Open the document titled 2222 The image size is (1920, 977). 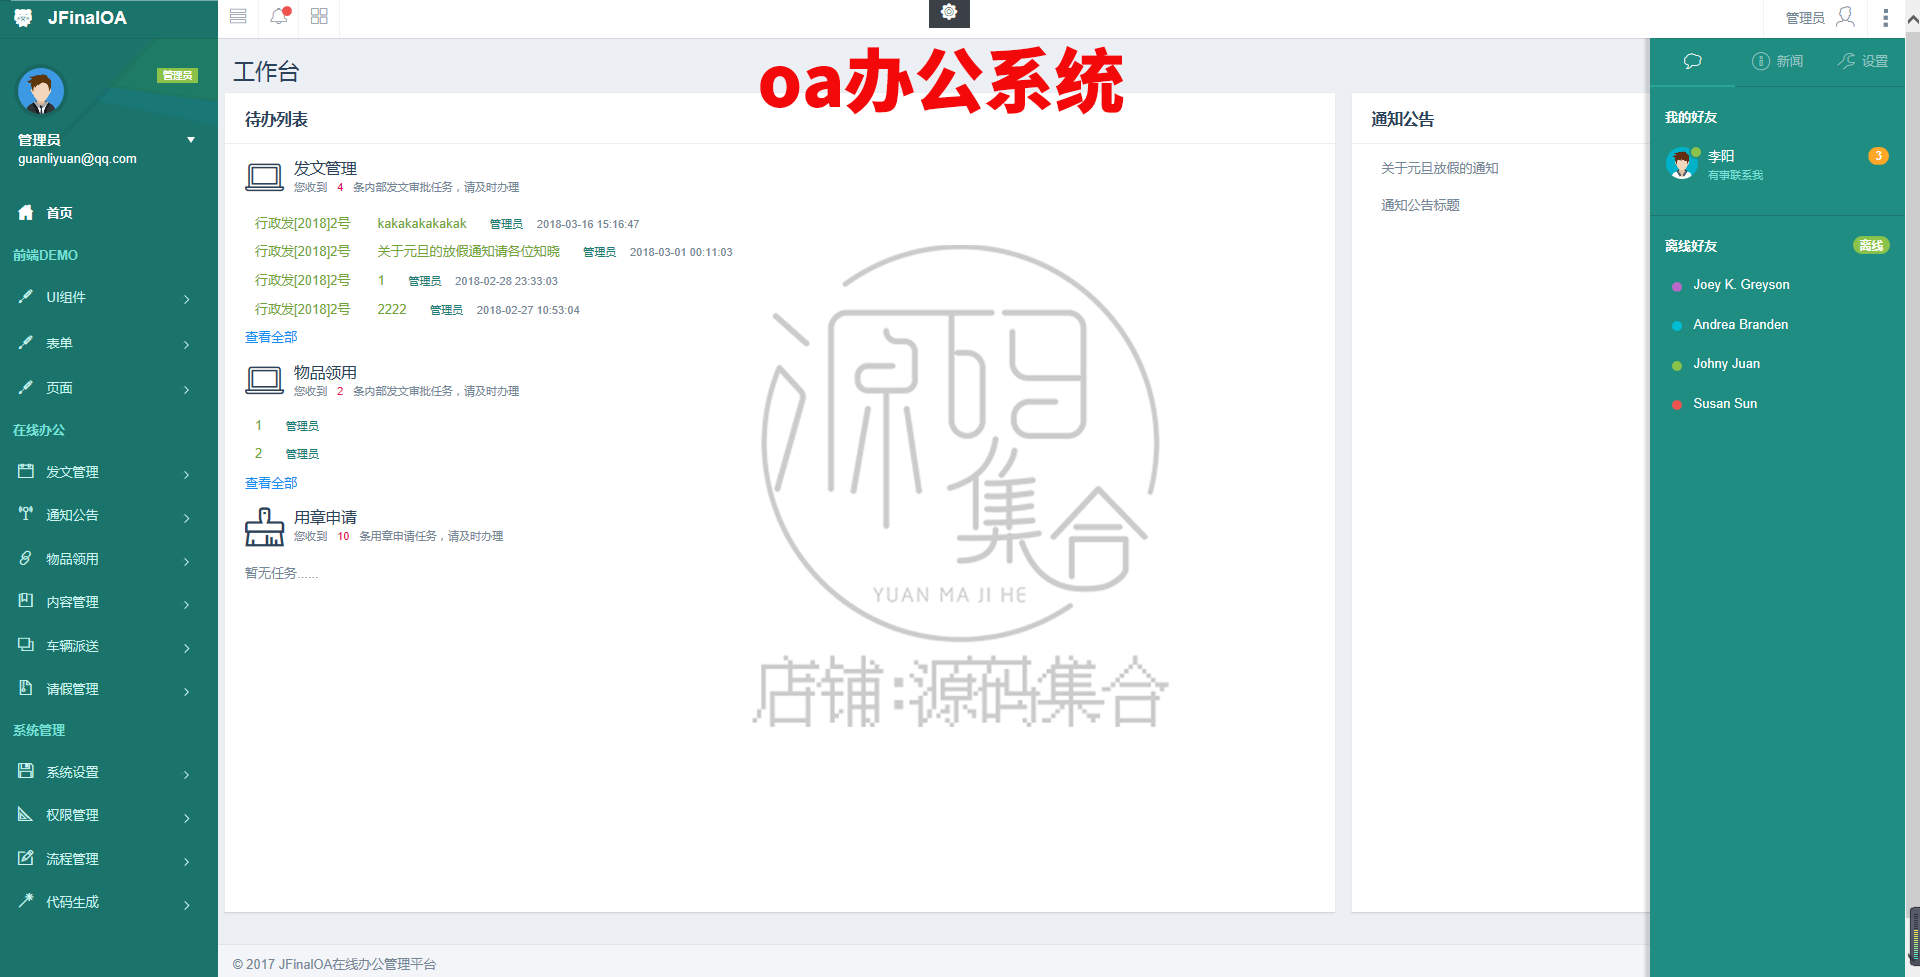[392, 310]
